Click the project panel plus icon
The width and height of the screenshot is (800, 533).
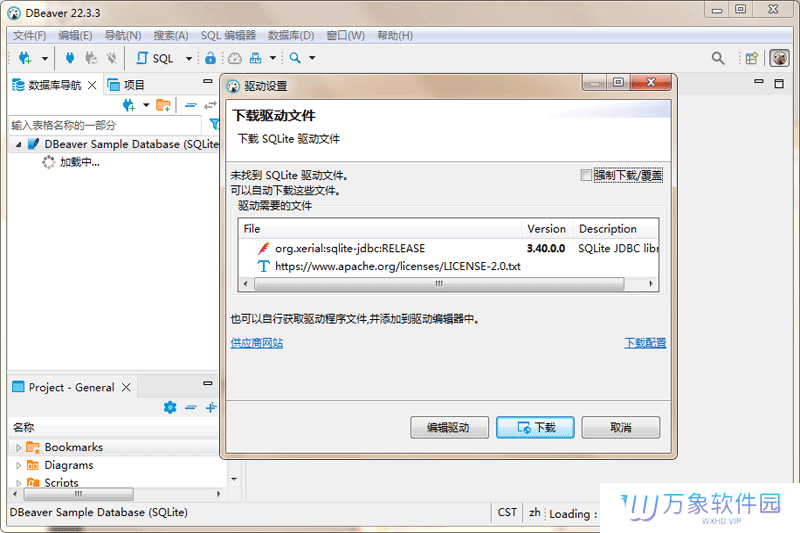click(211, 408)
